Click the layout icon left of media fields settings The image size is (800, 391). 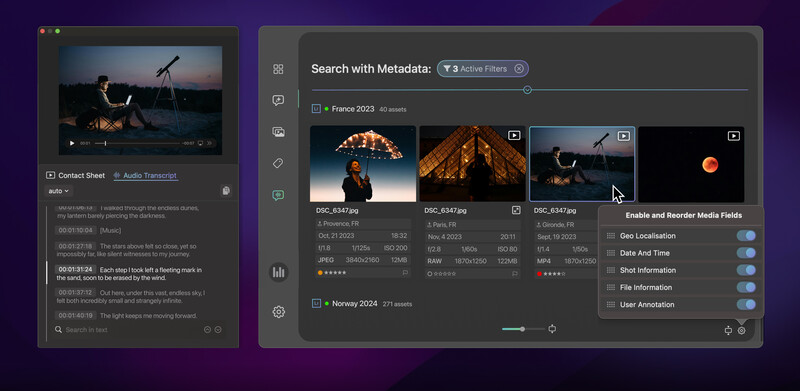(728, 331)
